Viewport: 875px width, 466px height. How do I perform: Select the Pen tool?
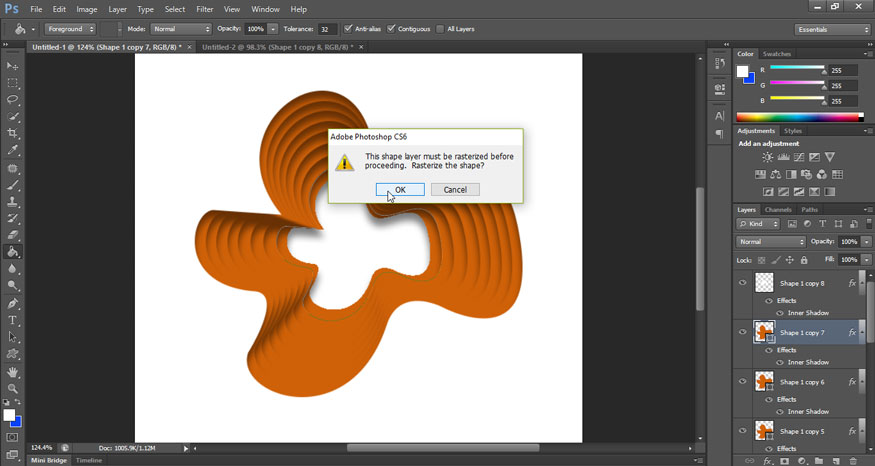coord(12,304)
